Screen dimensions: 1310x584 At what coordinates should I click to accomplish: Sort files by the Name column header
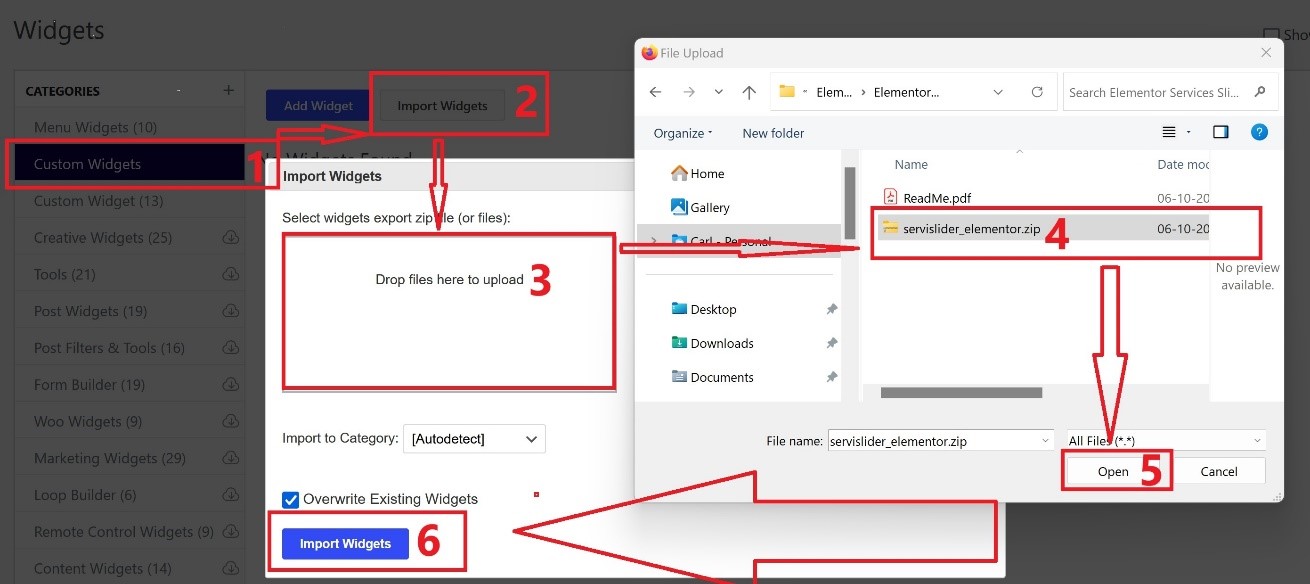pyautogui.click(x=910, y=164)
